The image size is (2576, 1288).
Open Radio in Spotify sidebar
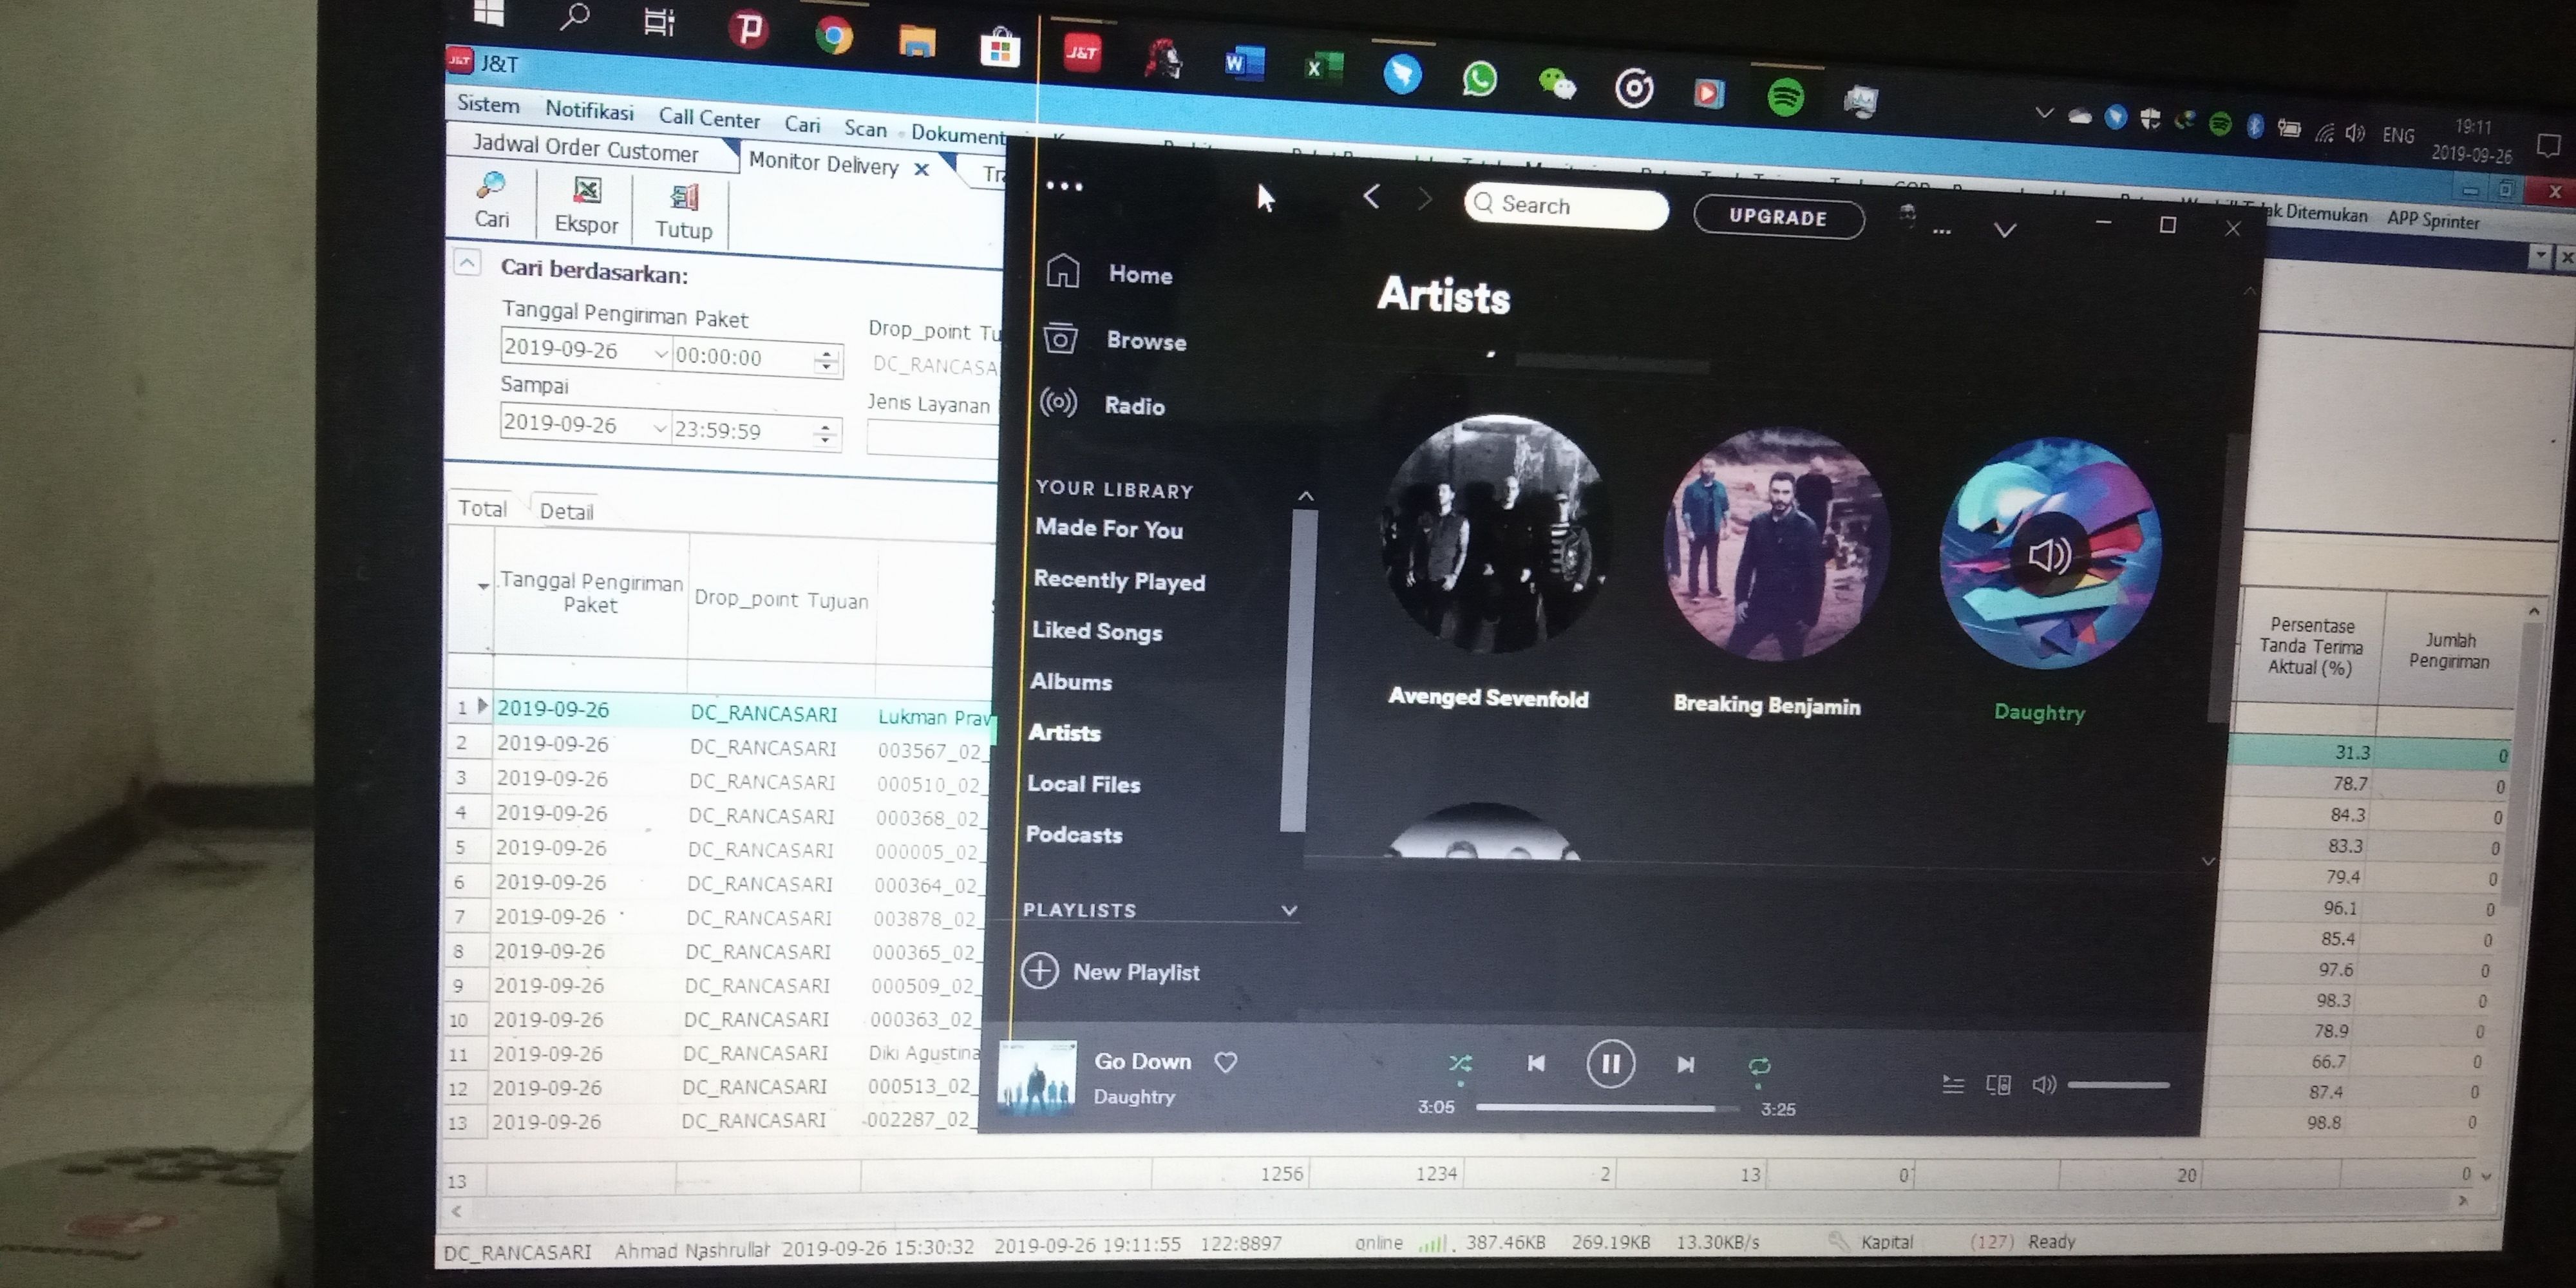pos(1103,404)
